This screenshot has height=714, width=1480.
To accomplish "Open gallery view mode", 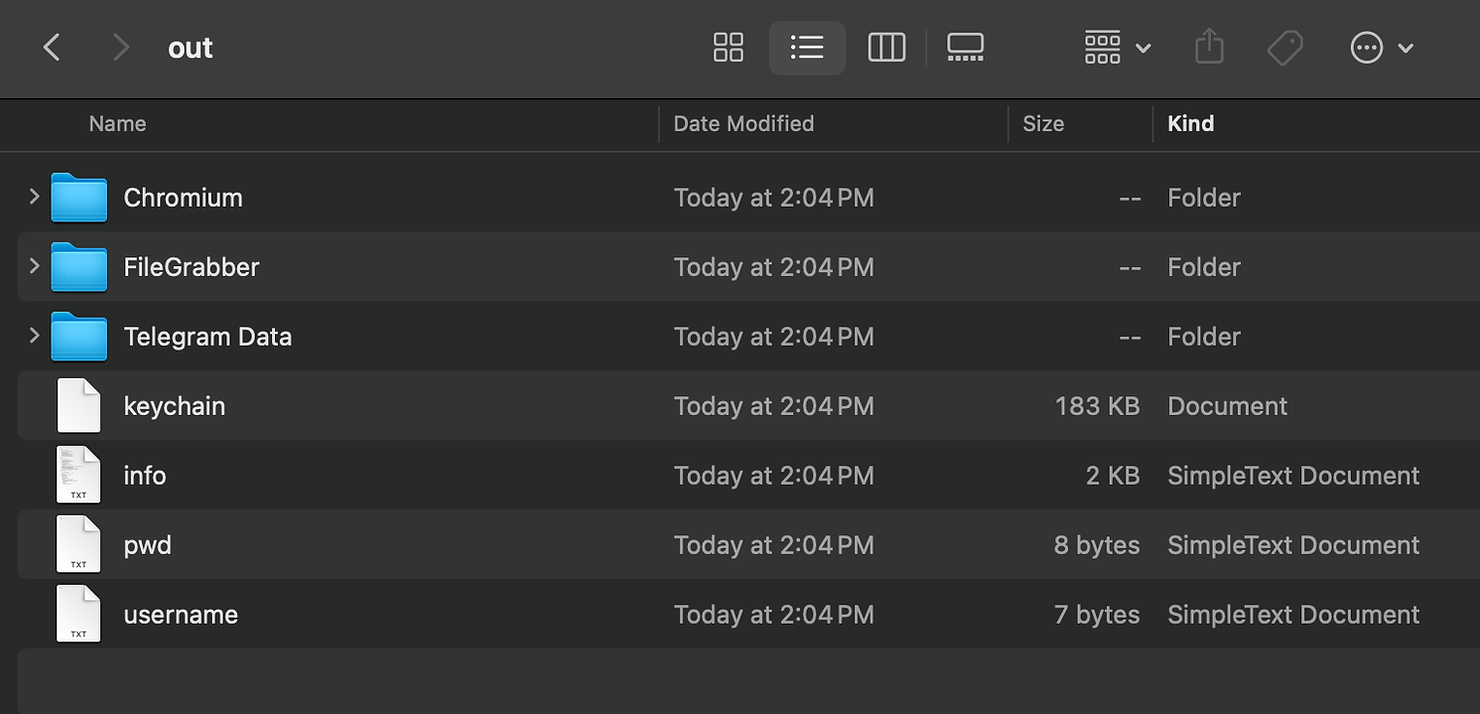I will pos(964,47).
